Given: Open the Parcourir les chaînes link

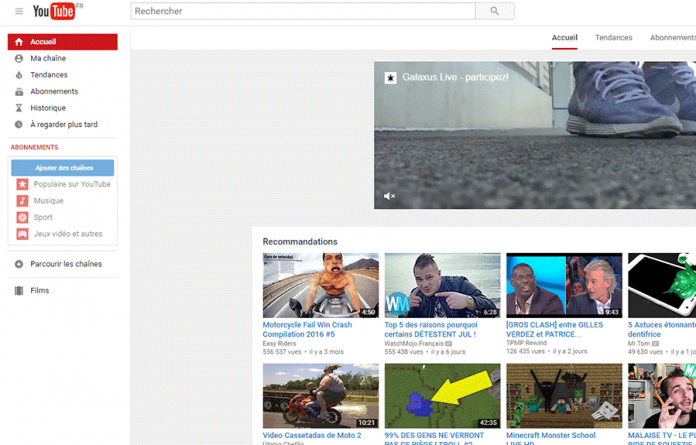Looking at the screenshot, I should point(66,264).
